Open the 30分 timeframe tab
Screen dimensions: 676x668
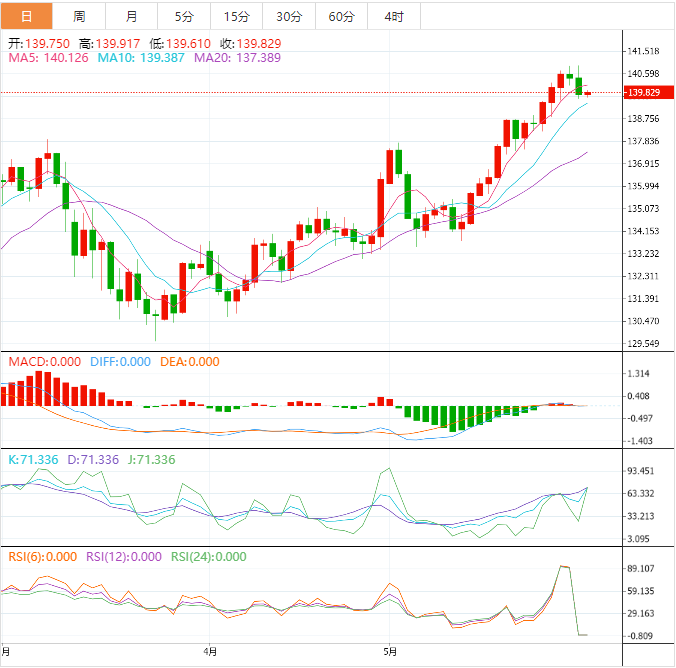point(289,16)
